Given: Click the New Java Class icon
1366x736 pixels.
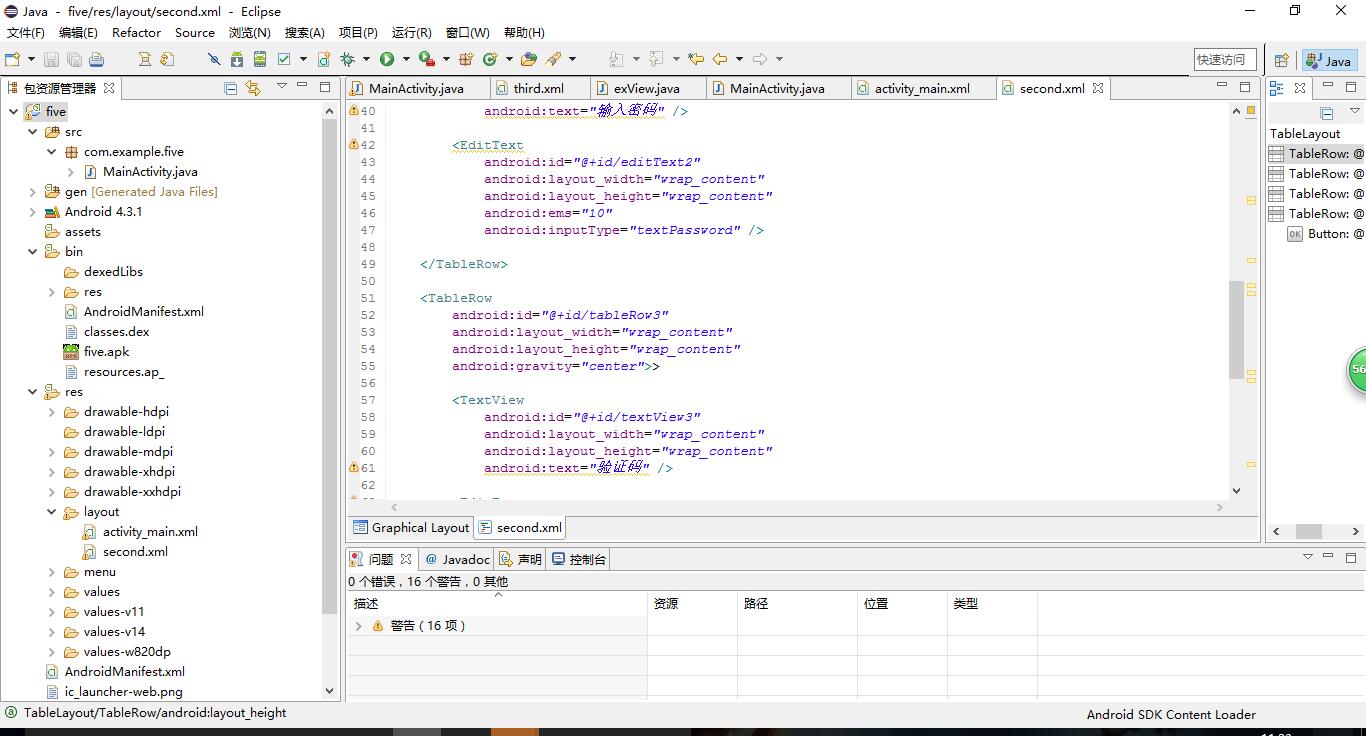Looking at the screenshot, I should coord(490,59).
